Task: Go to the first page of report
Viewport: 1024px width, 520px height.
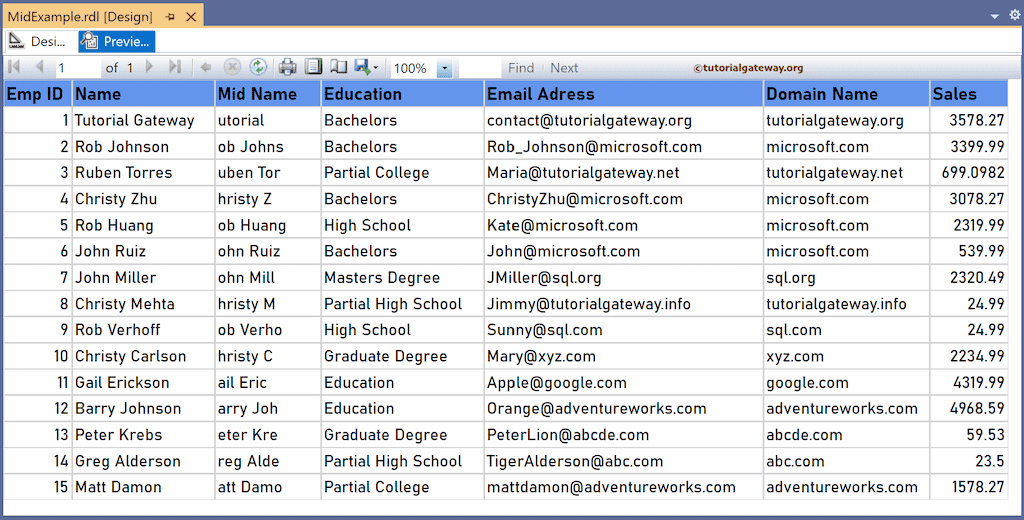Action: click(14, 67)
